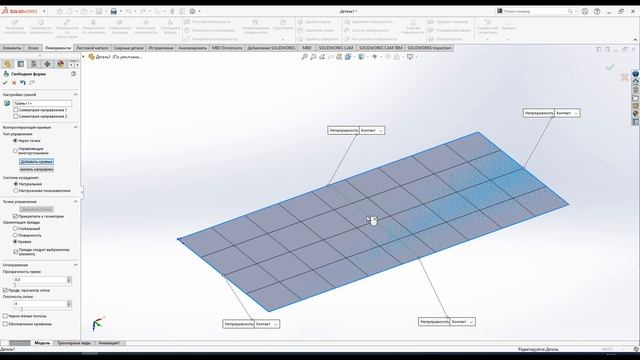Enable Черно-белые полосы checkbox
640x360 pixels.
pyautogui.click(x=5, y=316)
